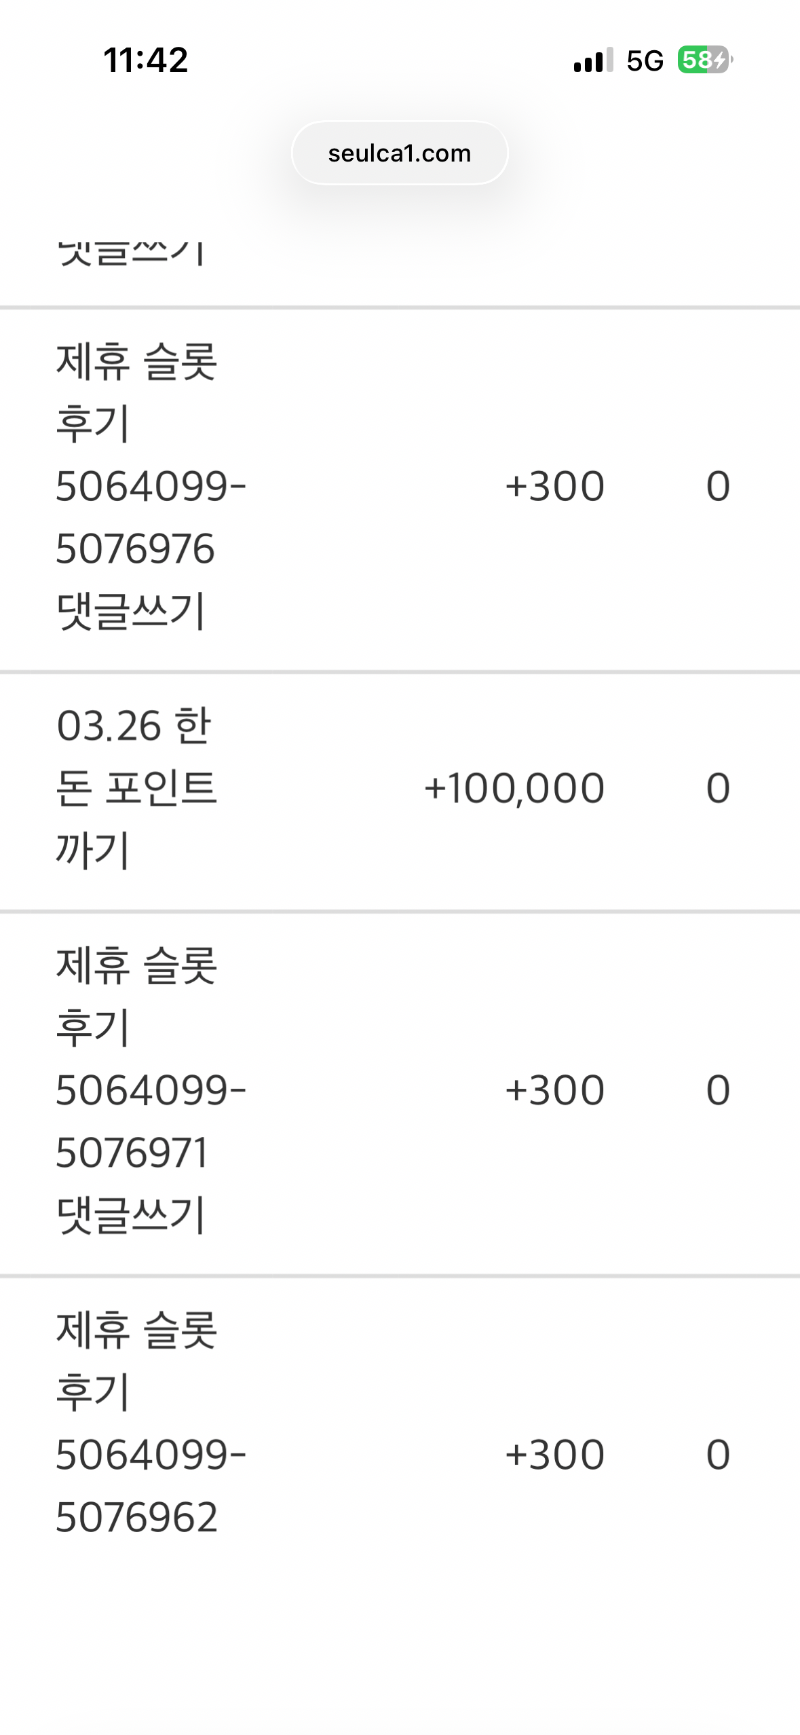Viewport: 800px width, 1735px height.
Task: Tap the 11:42 clock in status bar
Action: tap(146, 60)
